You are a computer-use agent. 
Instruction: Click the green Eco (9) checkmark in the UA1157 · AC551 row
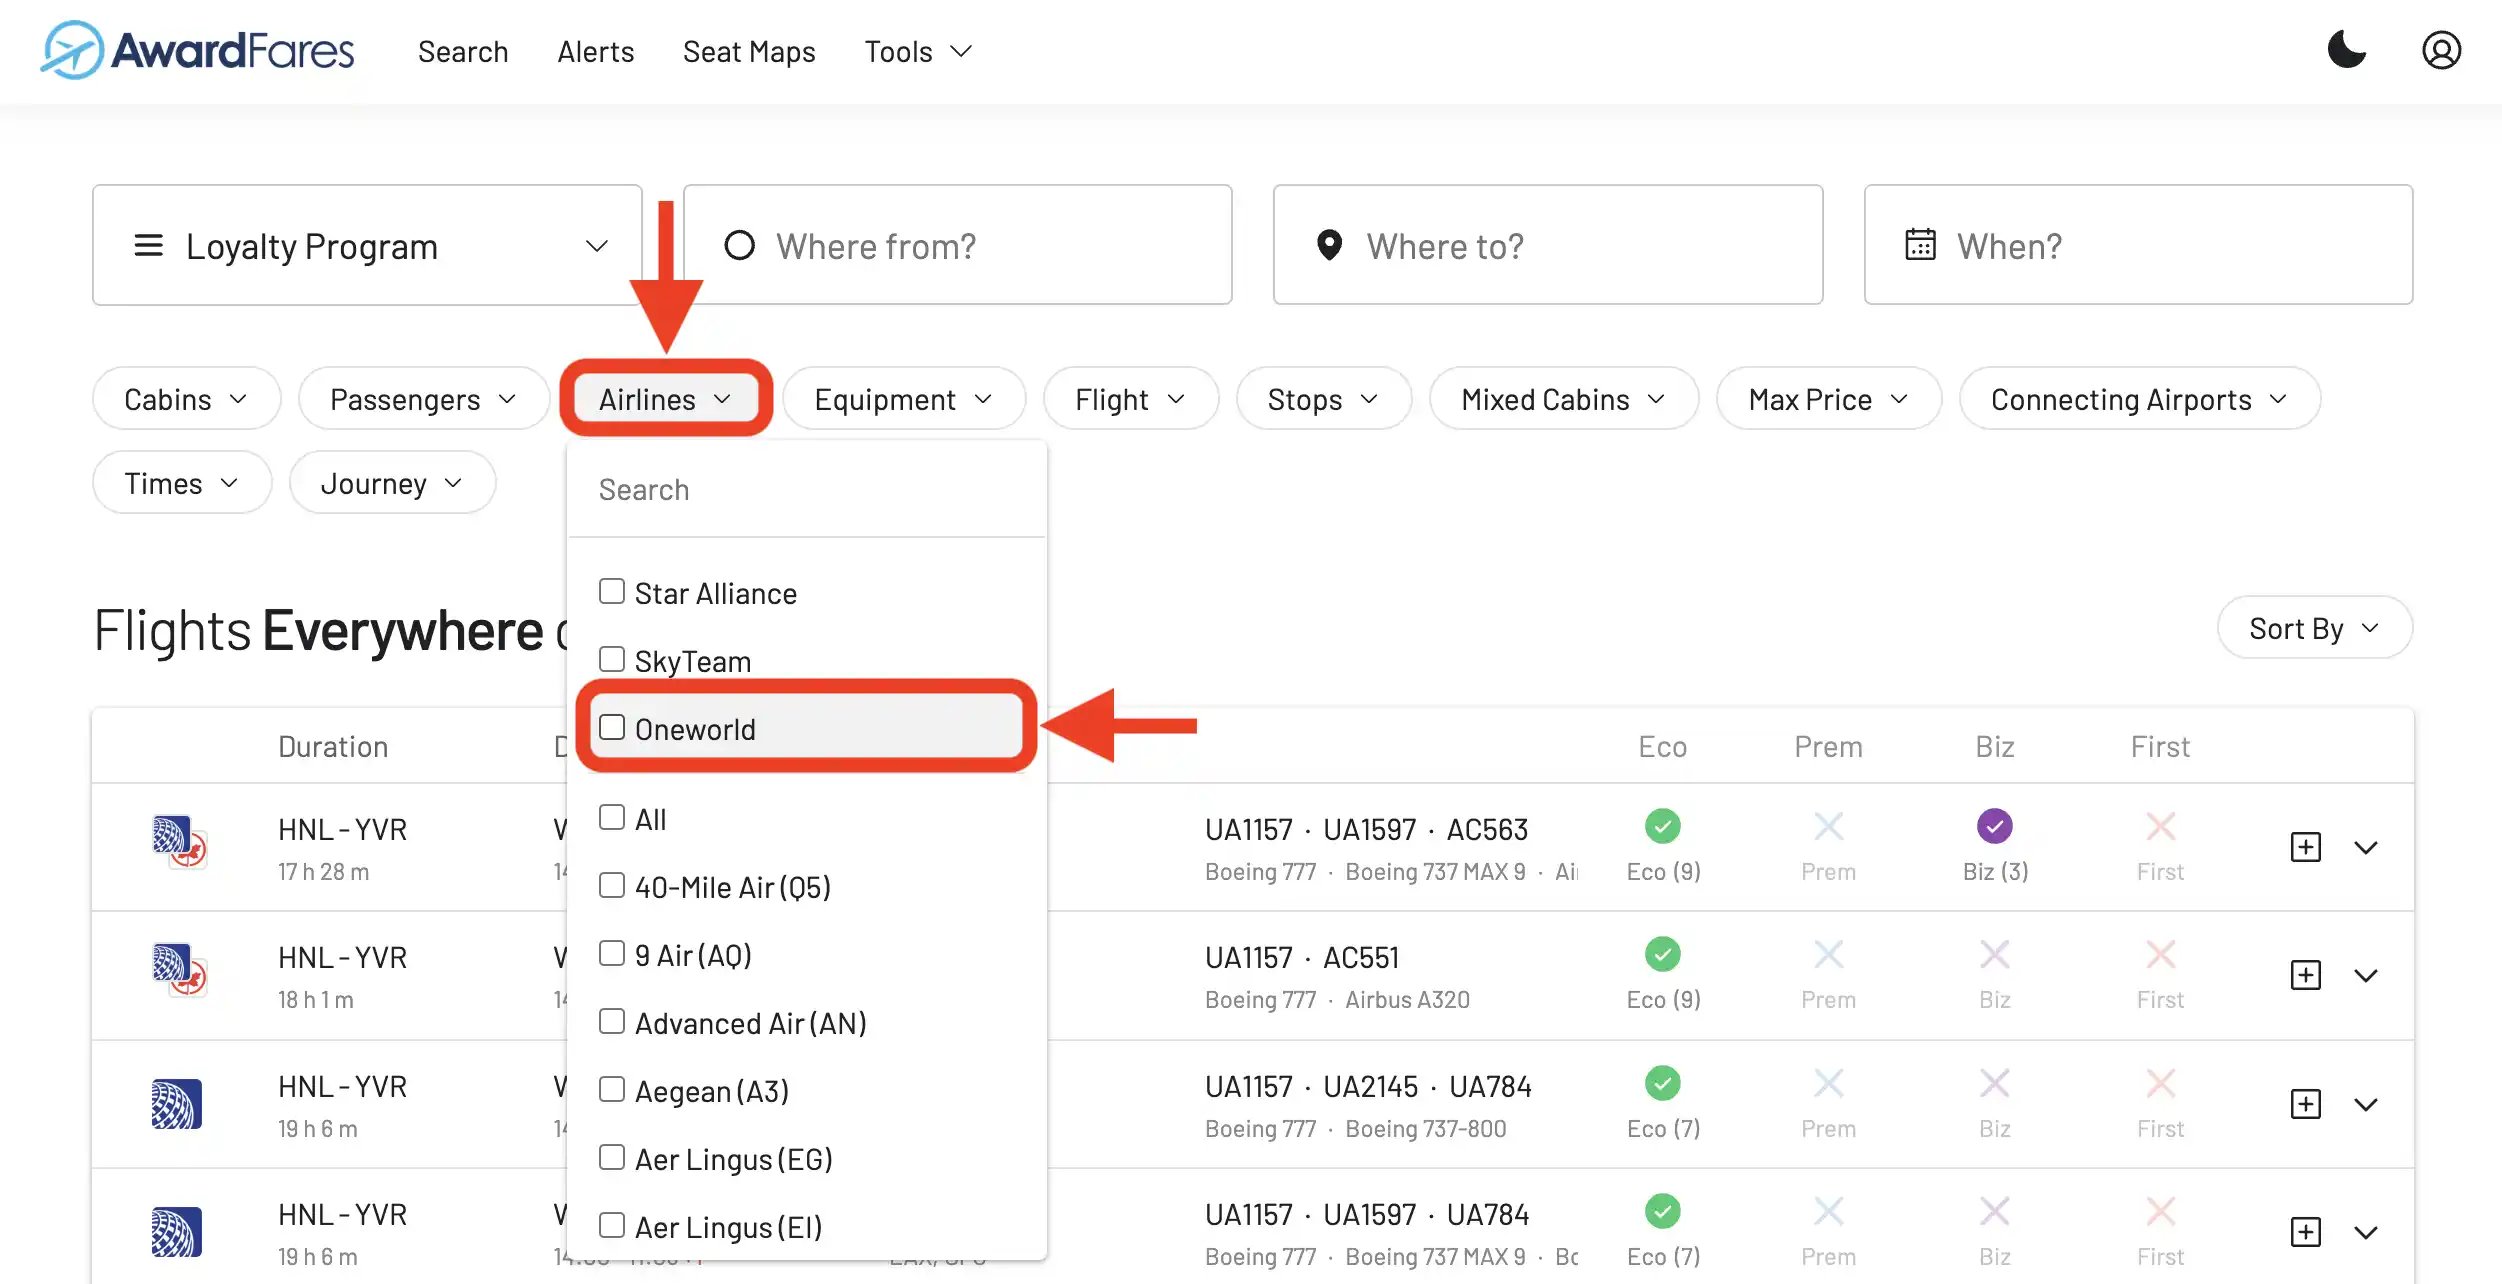tap(1662, 954)
